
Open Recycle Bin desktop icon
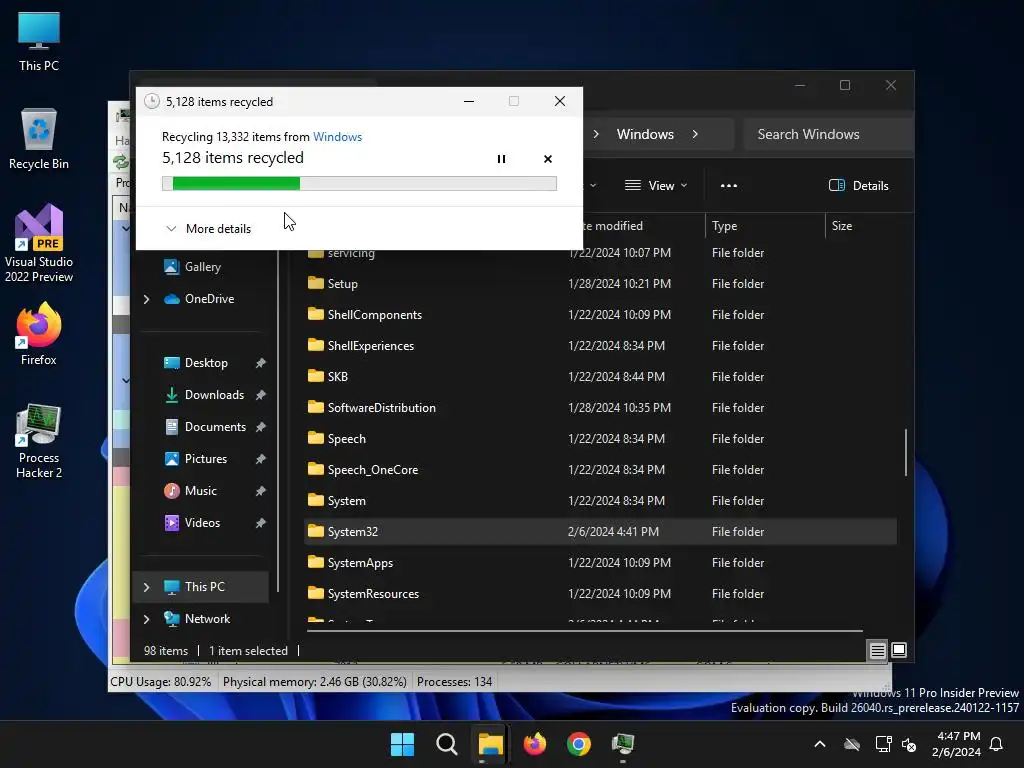(39, 139)
